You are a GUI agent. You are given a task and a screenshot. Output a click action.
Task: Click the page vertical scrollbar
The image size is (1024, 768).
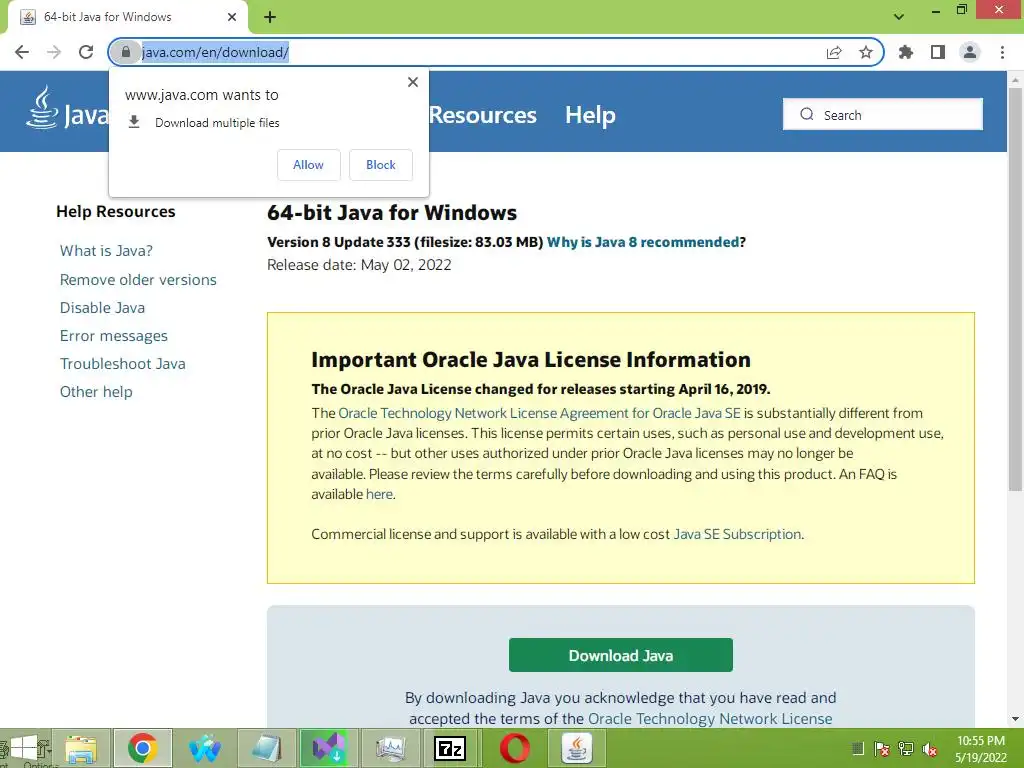(1015, 289)
